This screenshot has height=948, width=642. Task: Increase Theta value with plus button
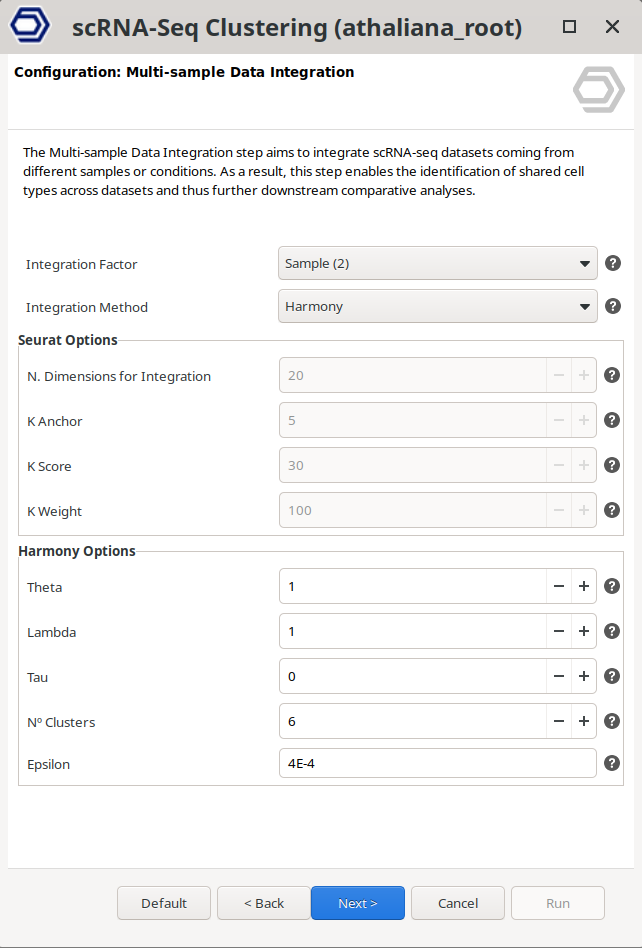(584, 587)
